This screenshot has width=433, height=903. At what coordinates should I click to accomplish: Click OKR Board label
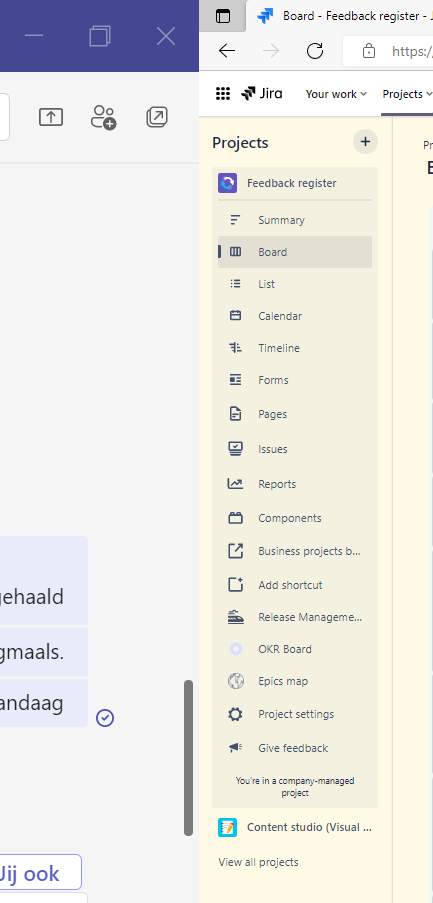pyautogui.click(x=285, y=649)
